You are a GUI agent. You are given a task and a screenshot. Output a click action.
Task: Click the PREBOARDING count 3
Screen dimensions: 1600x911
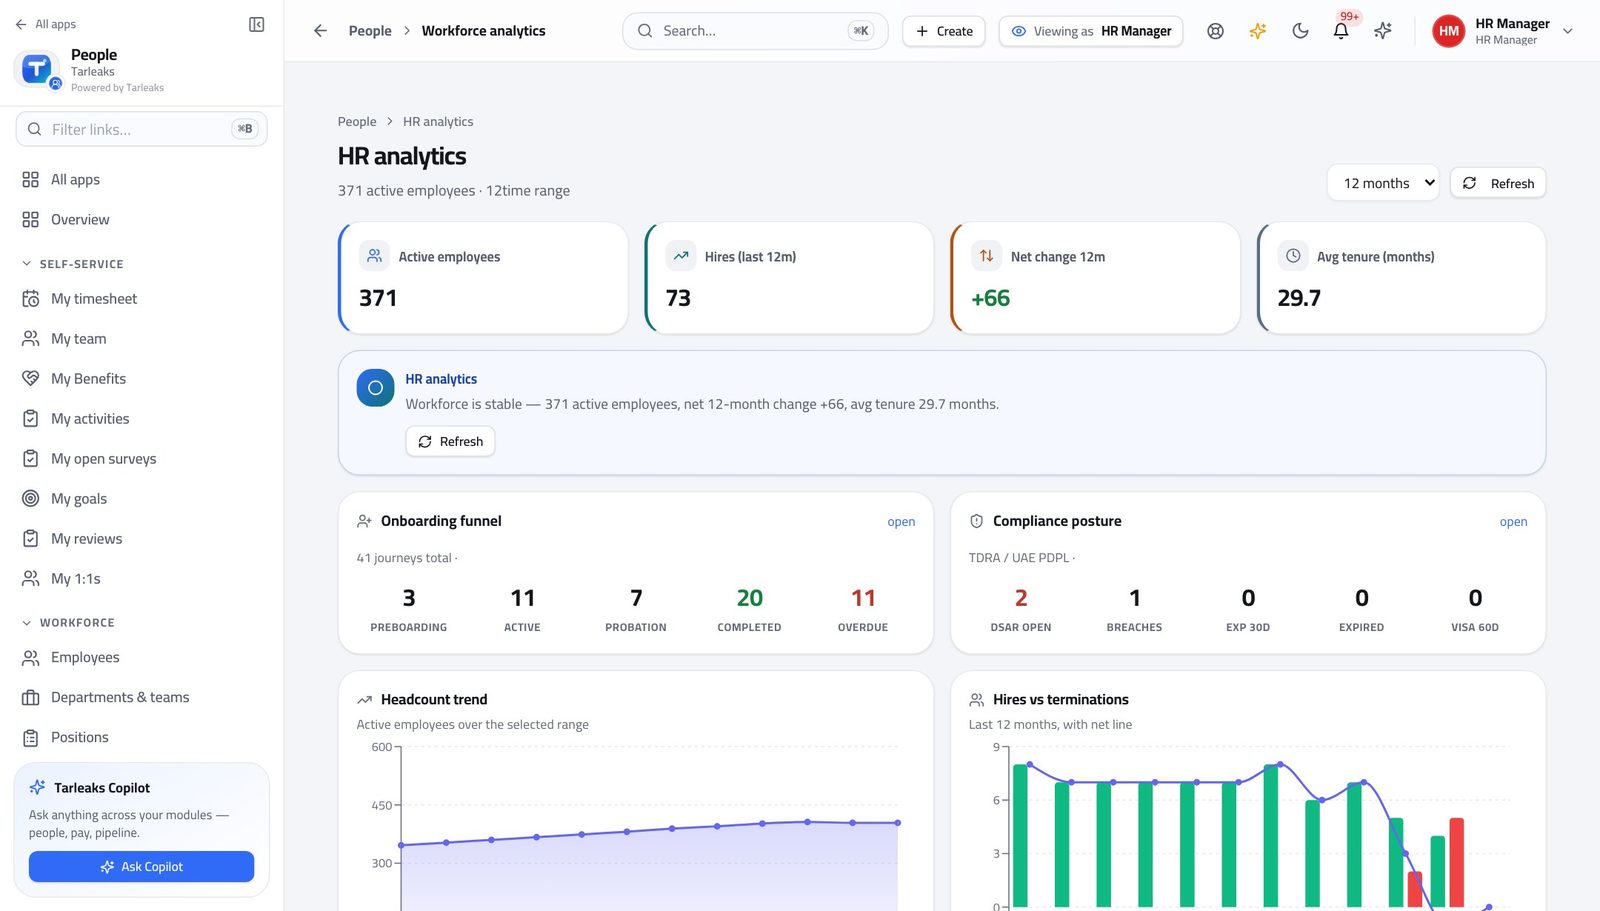coord(409,598)
